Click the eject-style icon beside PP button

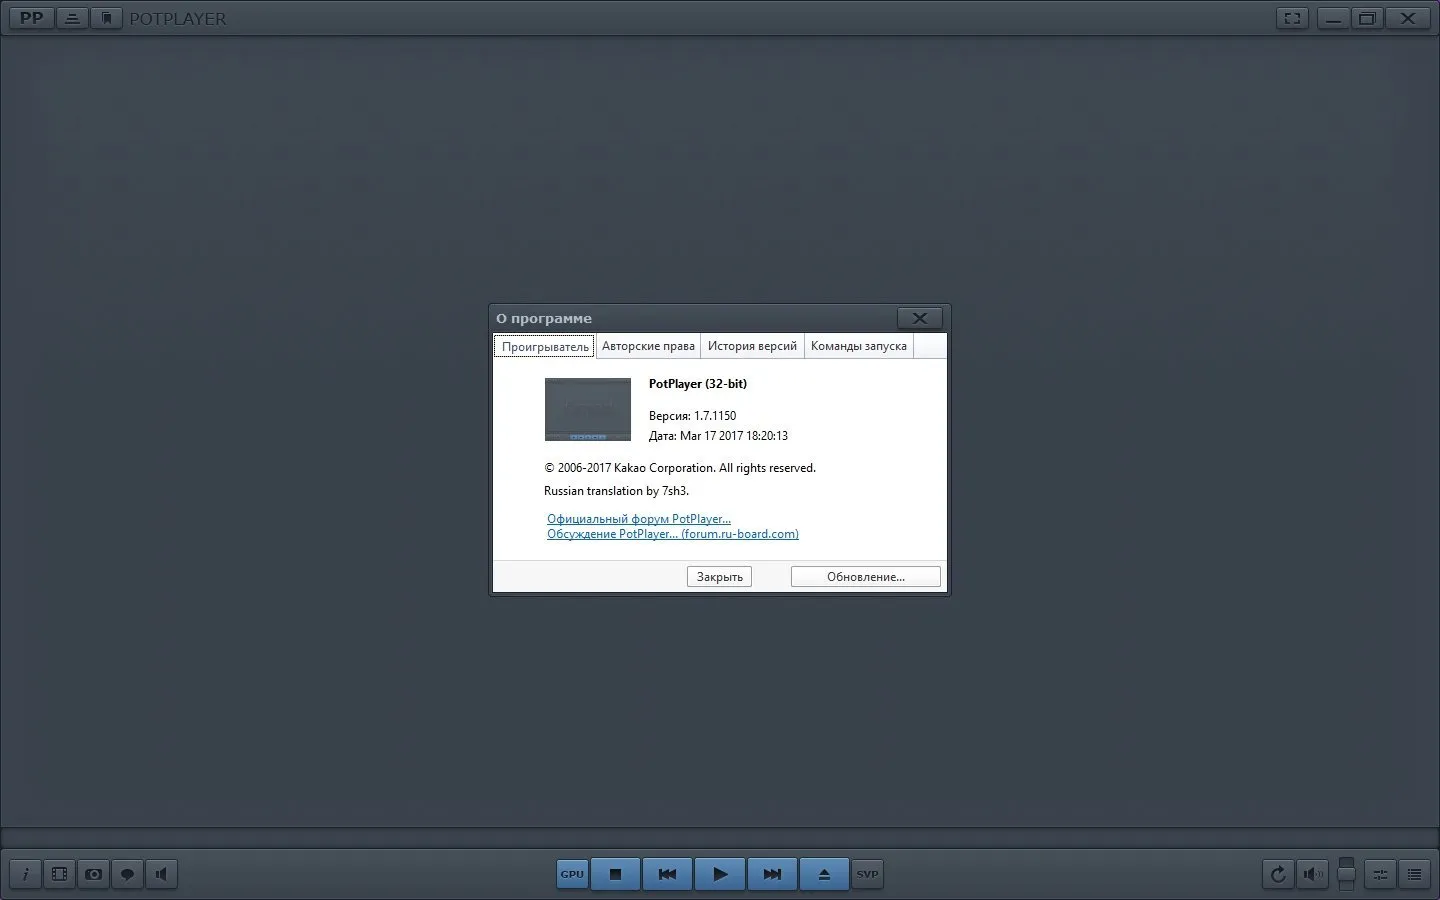[72, 18]
